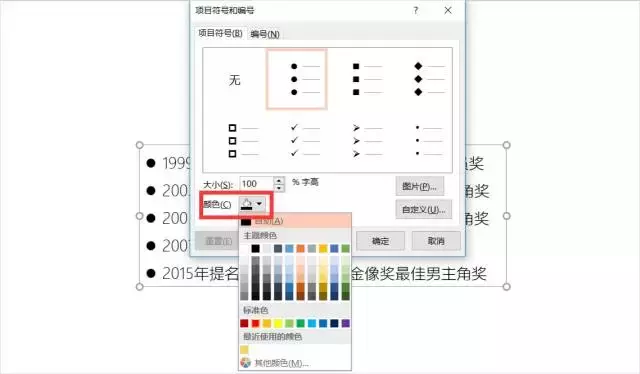Open the 颜色(C) color dropdown arrow

point(259,204)
